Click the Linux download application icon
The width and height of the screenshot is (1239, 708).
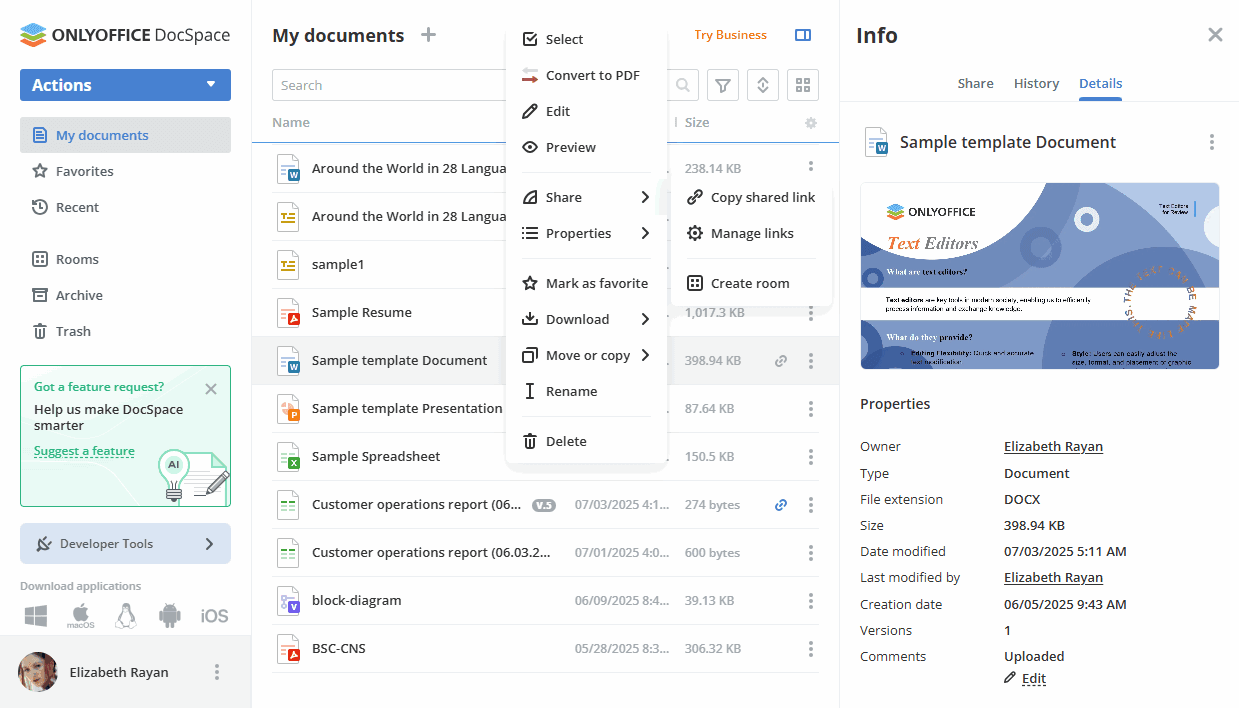[125, 616]
